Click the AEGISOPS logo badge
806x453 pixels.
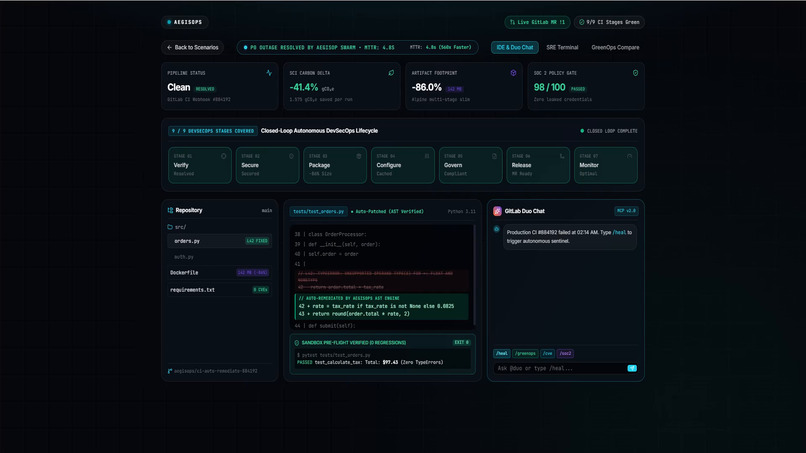click(185, 22)
